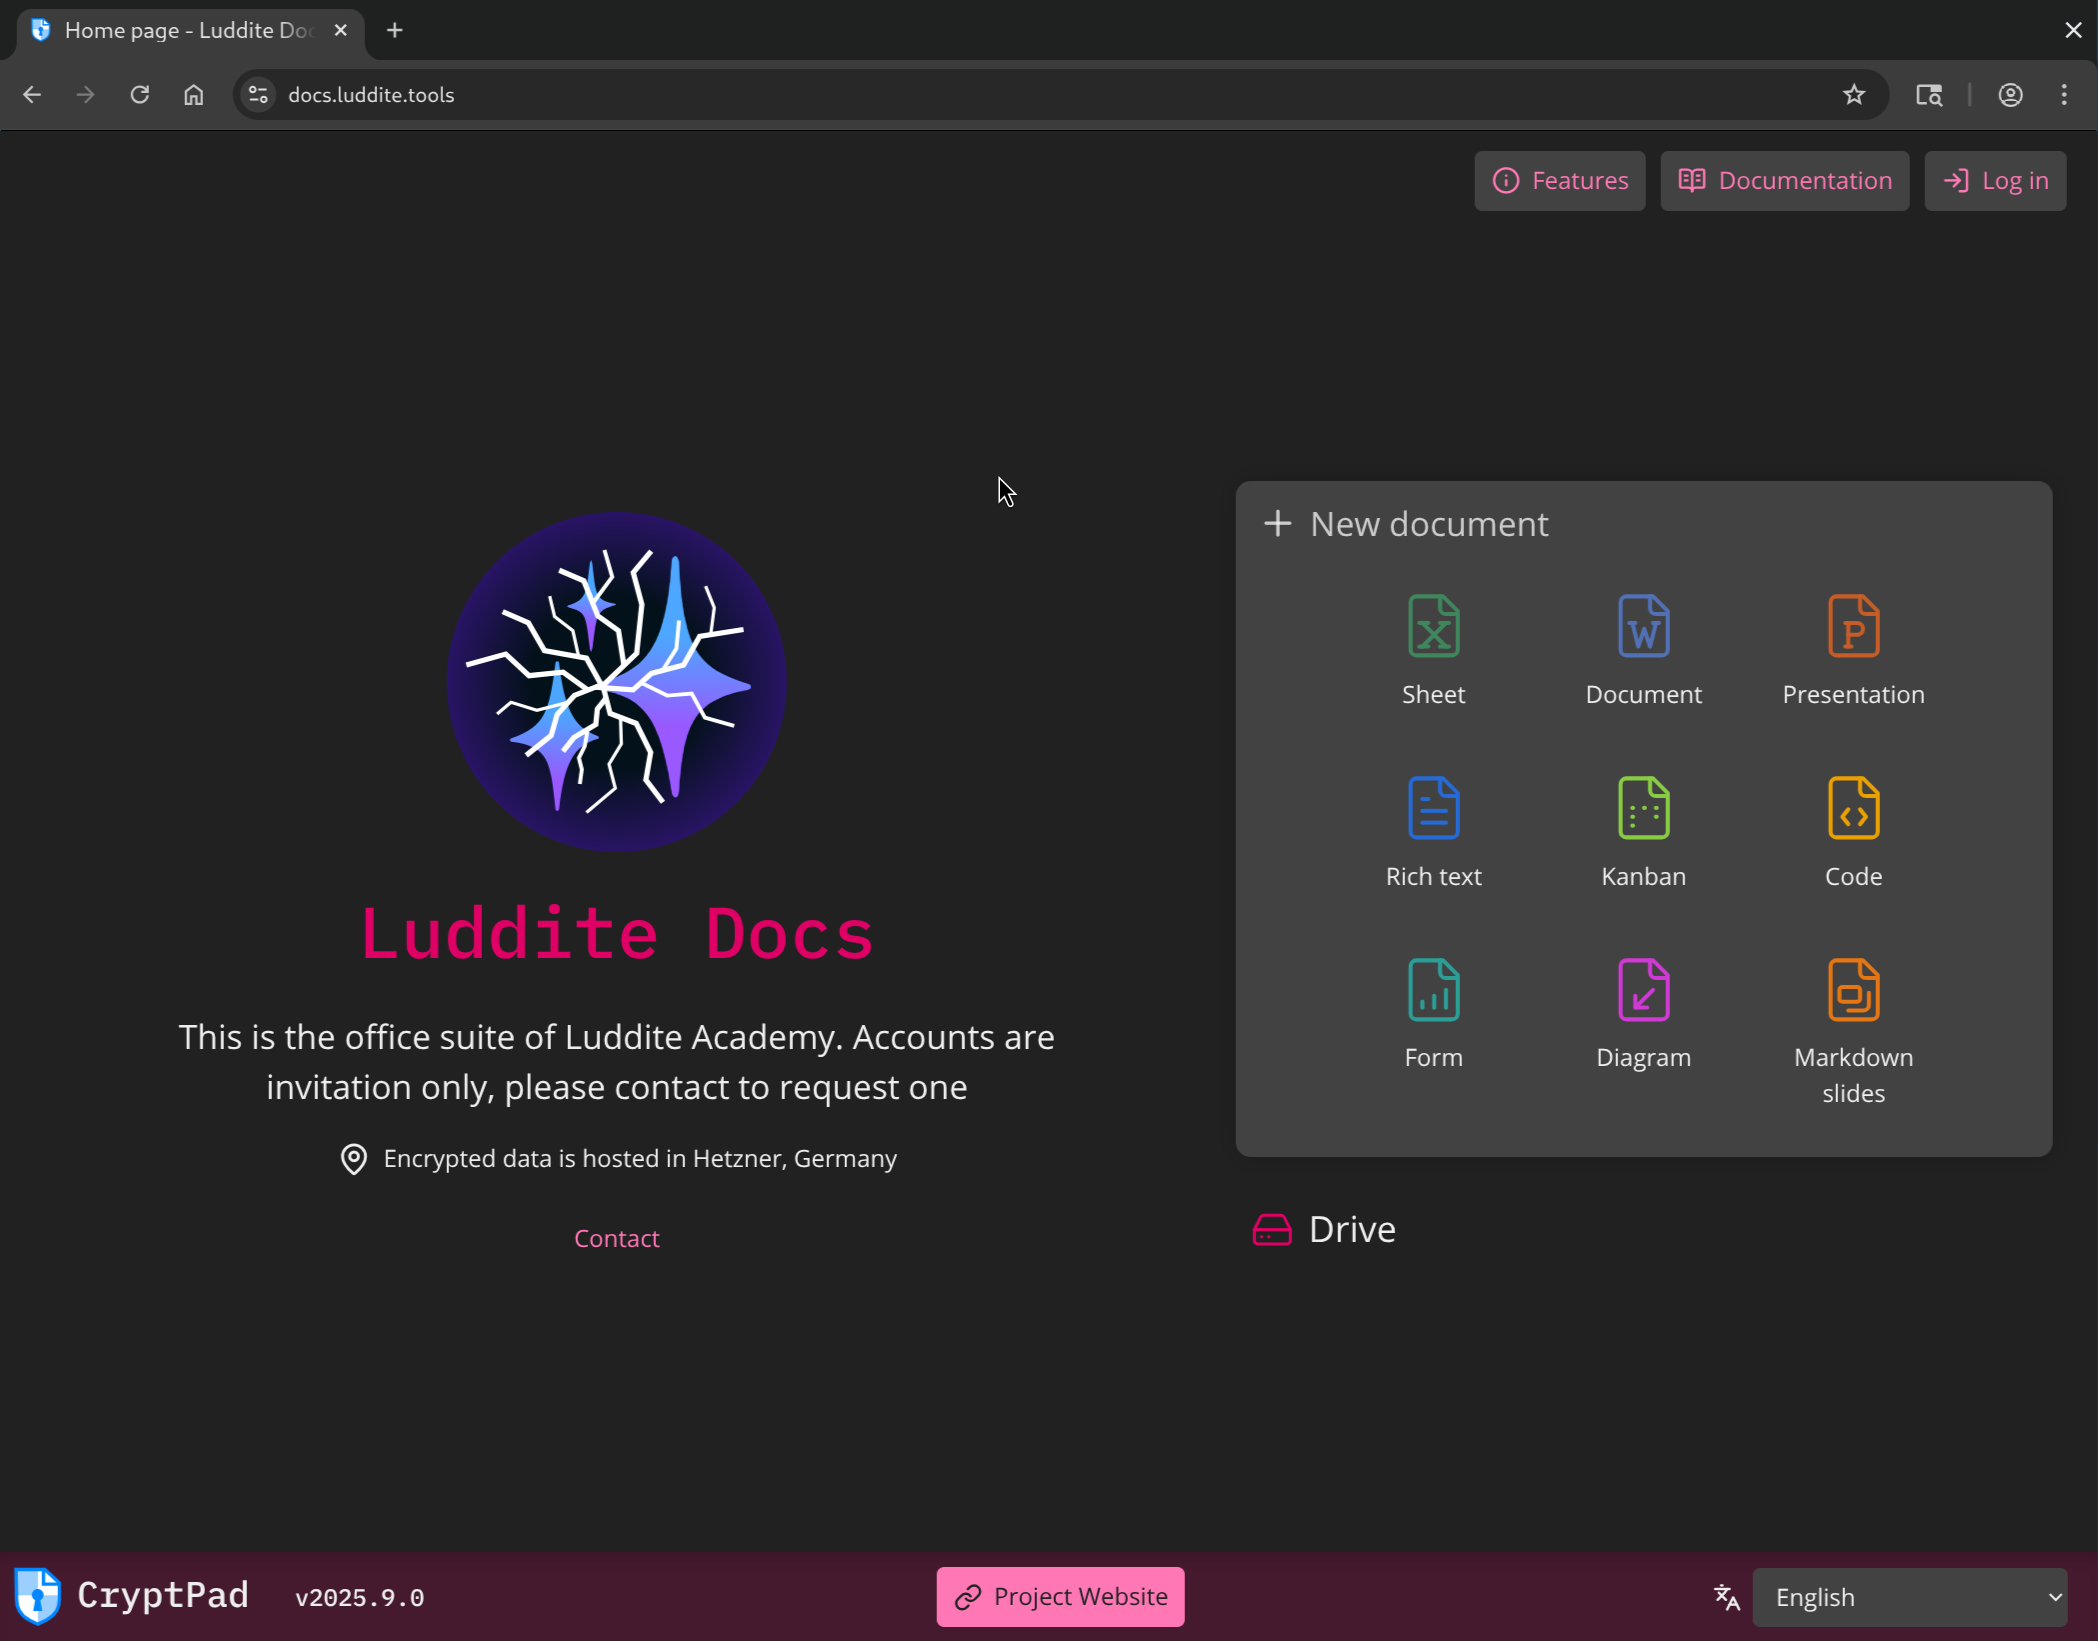The image size is (2098, 1641).
Task: Open the Features page
Action: [x=1560, y=181]
